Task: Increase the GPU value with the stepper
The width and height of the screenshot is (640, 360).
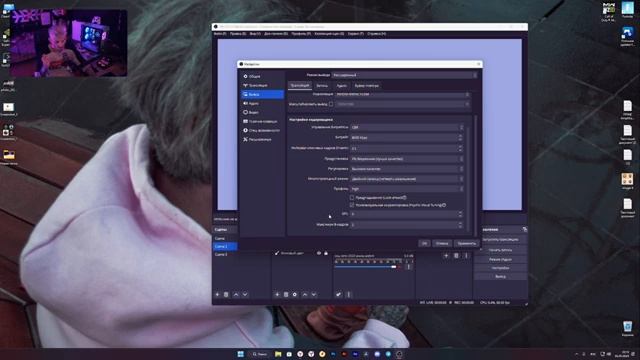Action: pyautogui.click(x=461, y=212)
